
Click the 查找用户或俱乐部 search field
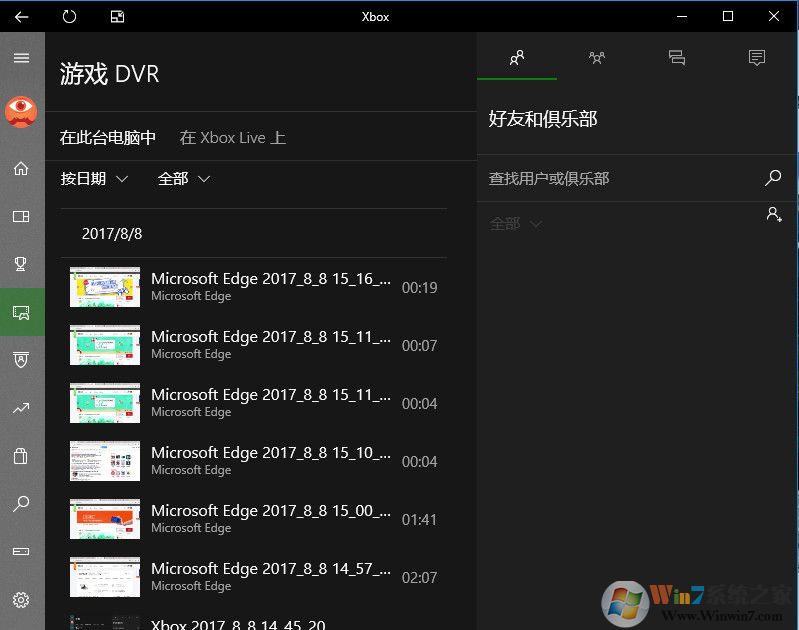pos(622,178)
